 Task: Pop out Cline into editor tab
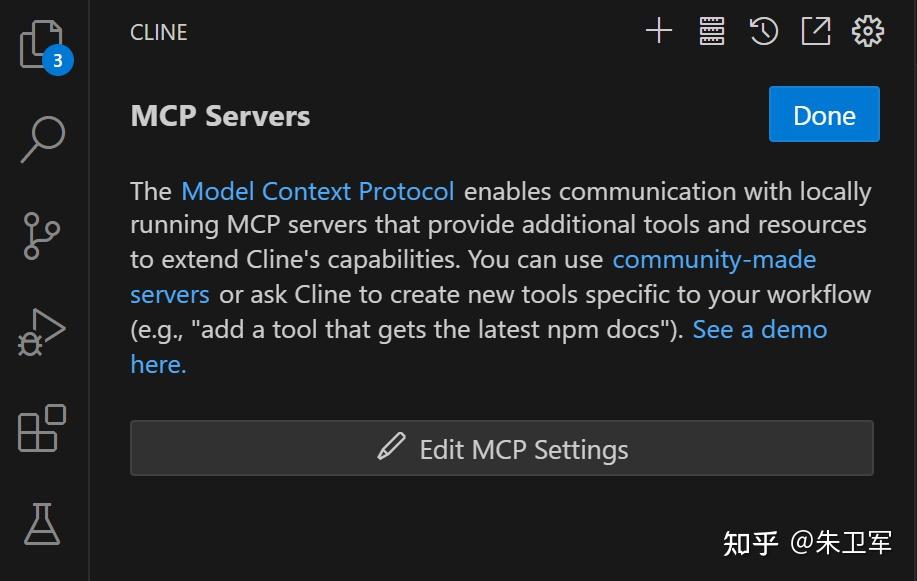pos(816,30)
